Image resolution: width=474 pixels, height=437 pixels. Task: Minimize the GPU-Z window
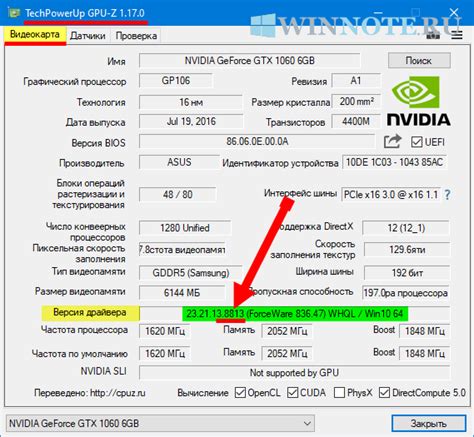pos(378,13)
